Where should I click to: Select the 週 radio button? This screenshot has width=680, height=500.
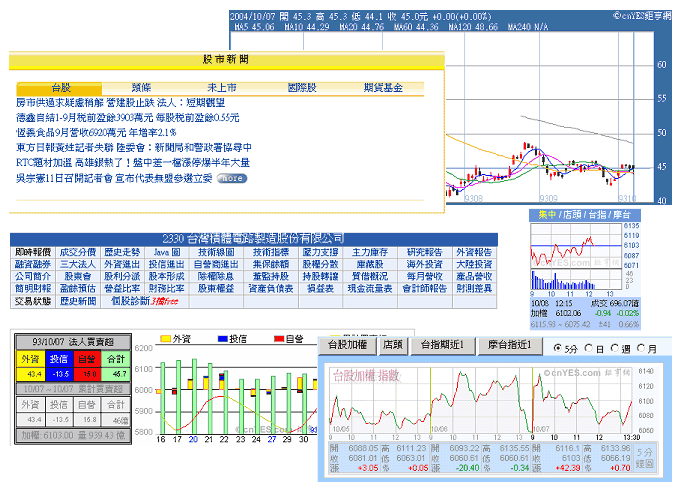(615, 348)
